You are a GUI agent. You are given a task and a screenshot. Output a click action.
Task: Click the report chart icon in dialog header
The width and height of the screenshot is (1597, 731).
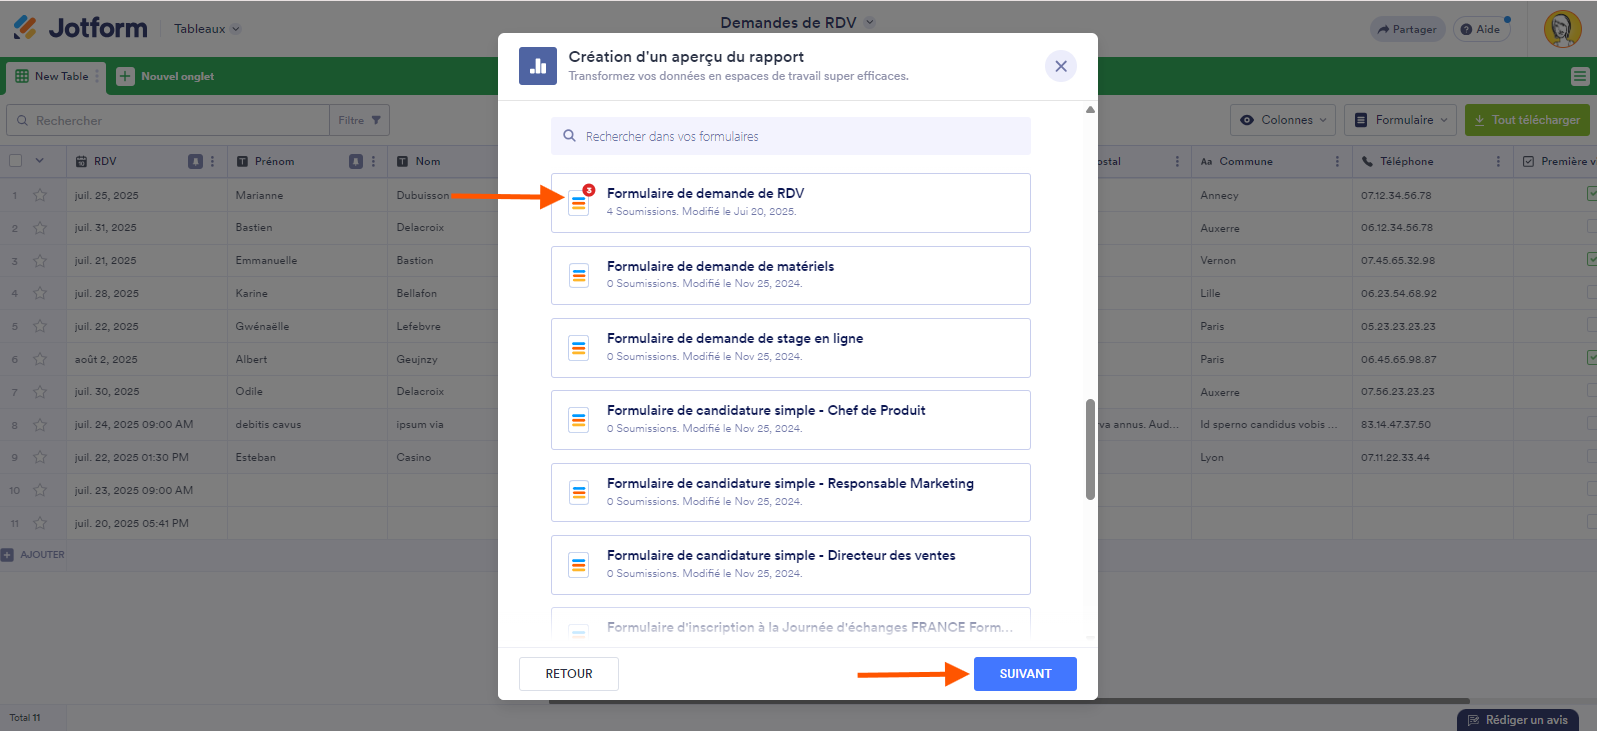coord(538,66)
